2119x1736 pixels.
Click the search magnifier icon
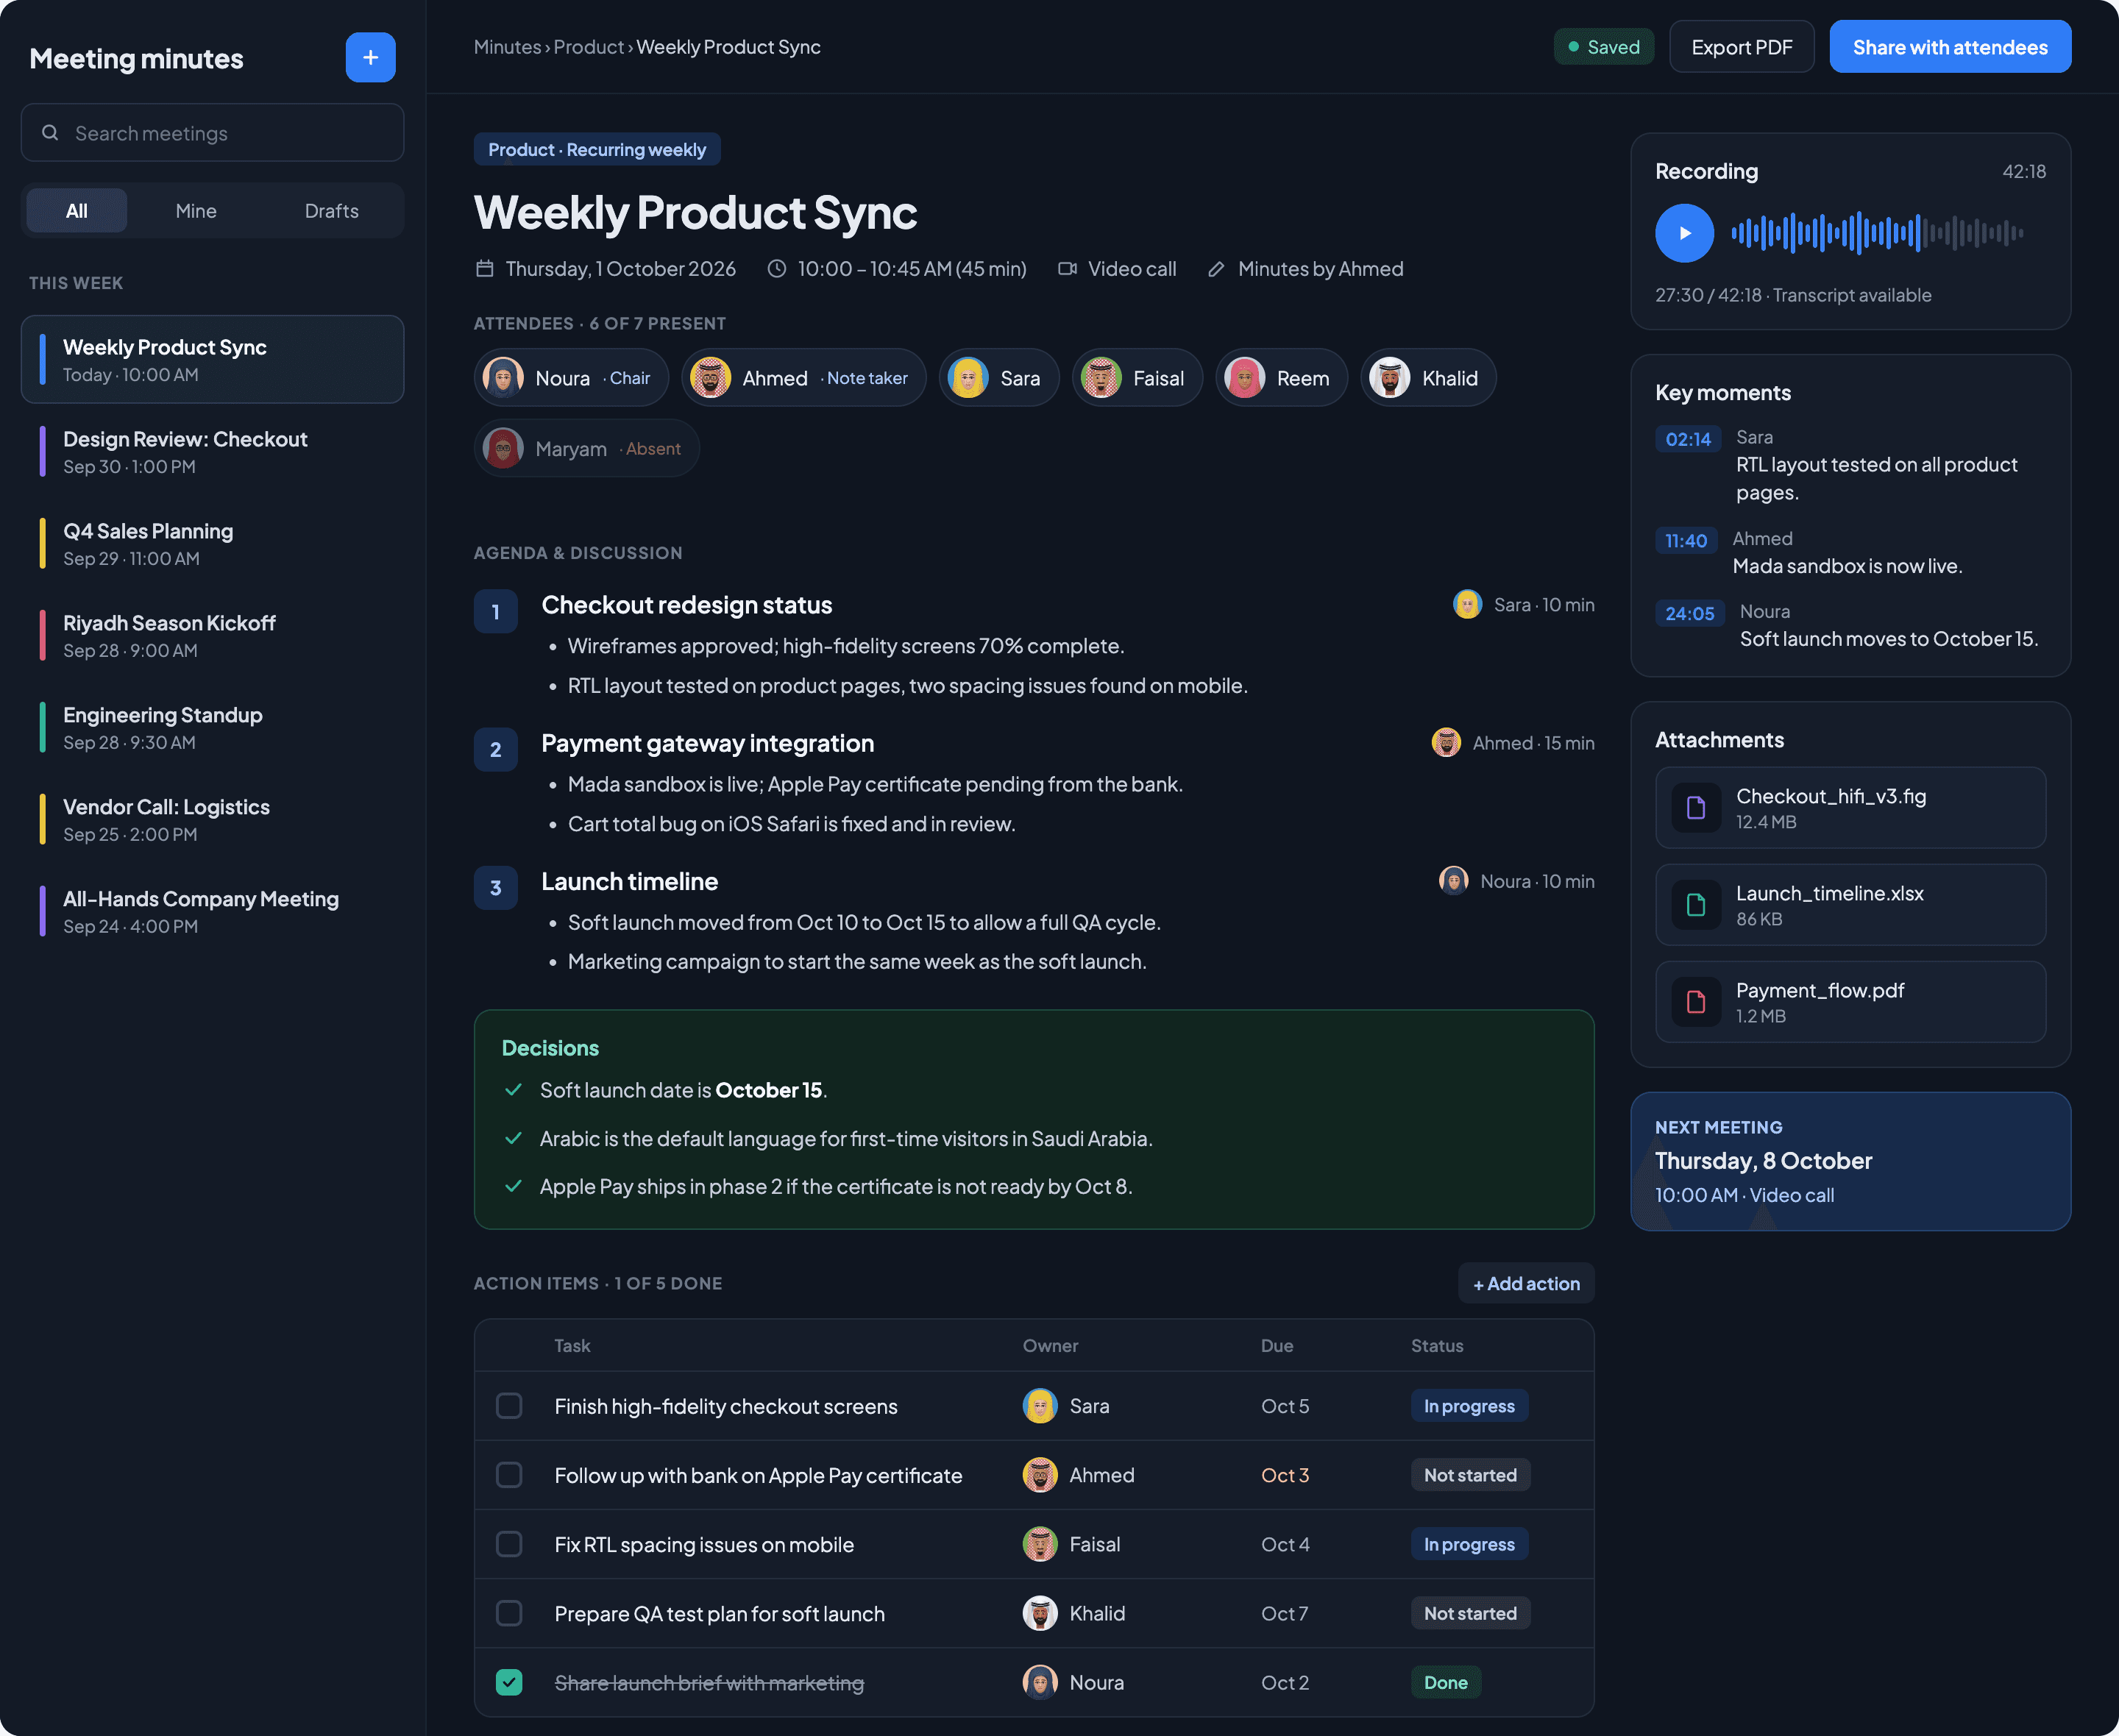[50, 133]
